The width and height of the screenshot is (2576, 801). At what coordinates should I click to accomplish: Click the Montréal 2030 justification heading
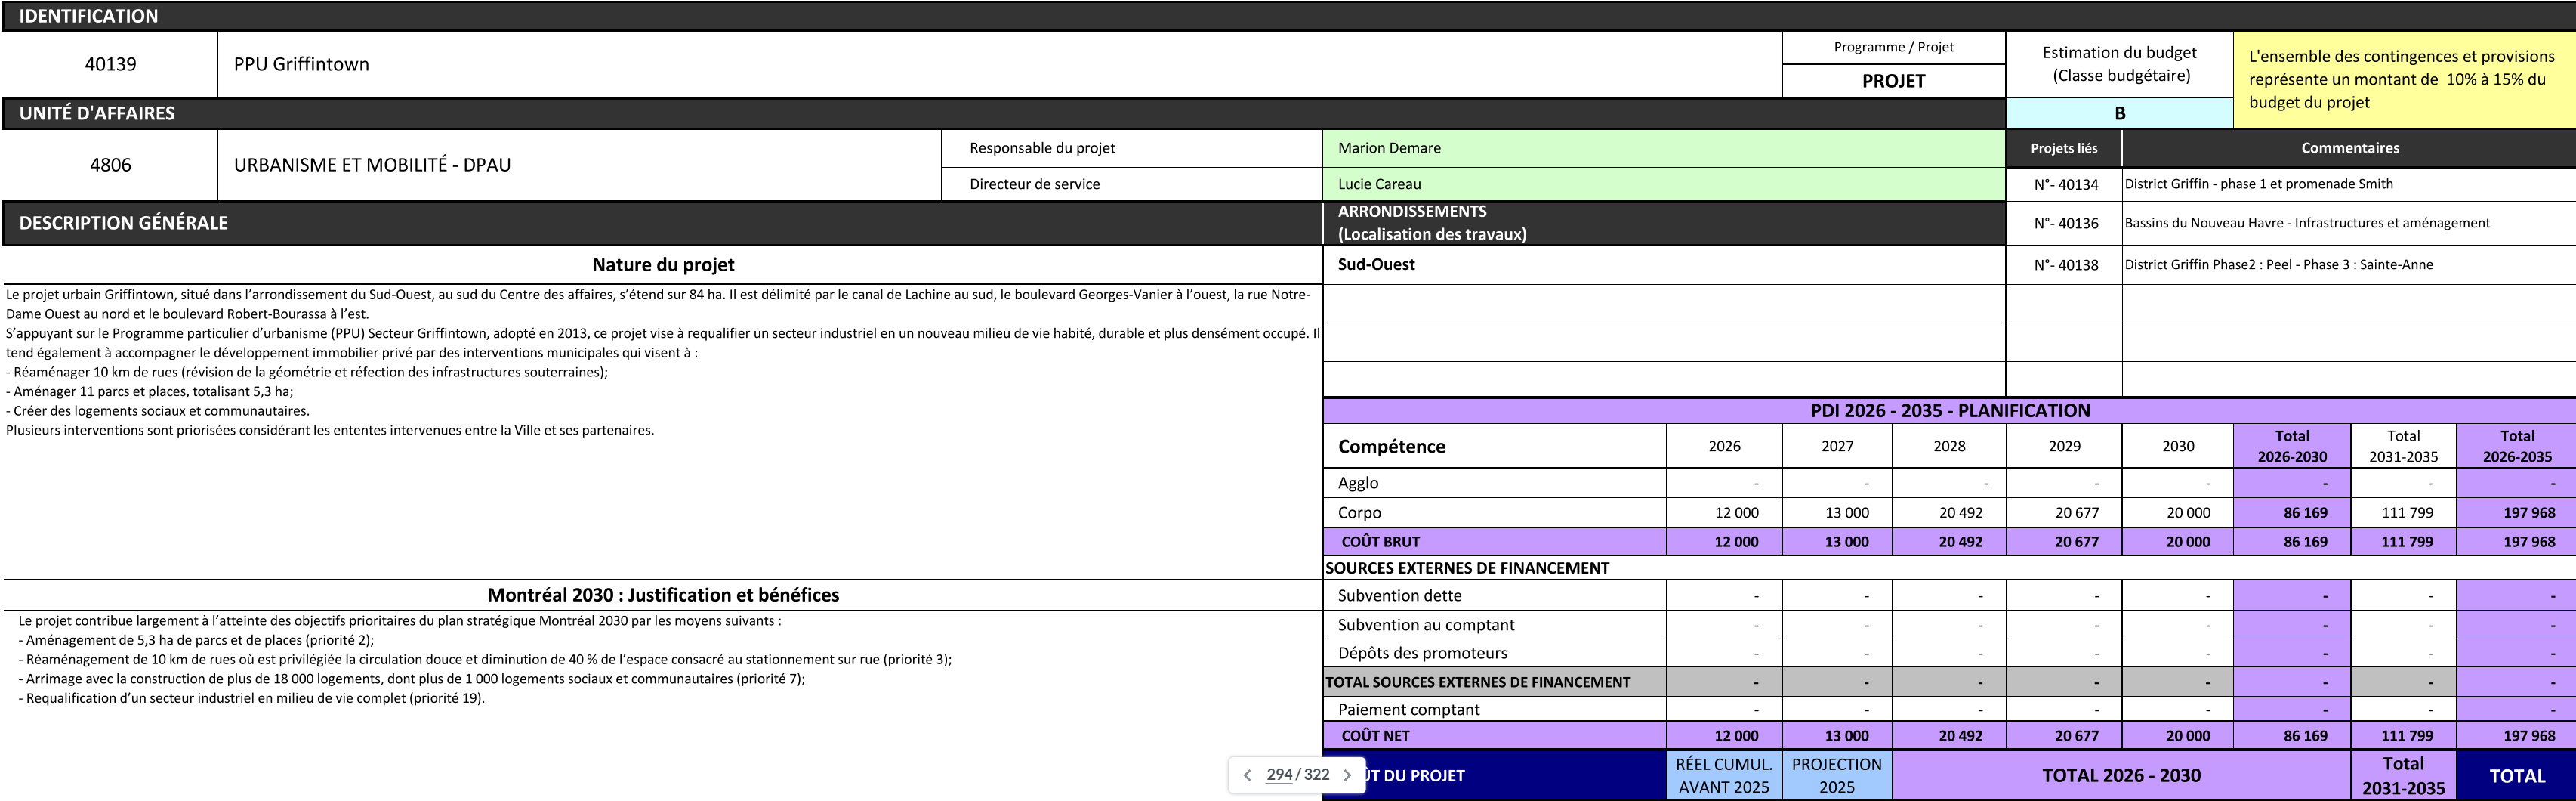(x=663, y=595)
